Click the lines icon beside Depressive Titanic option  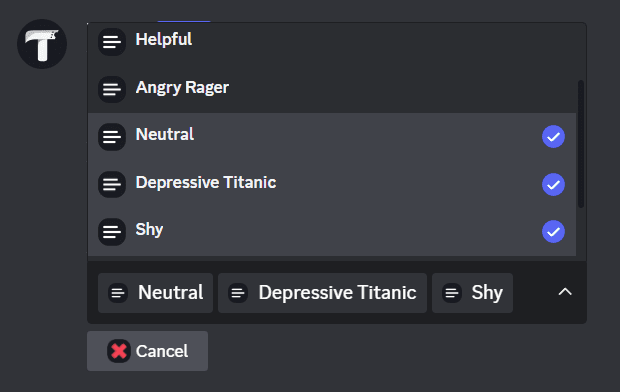click(x=112, y=184)
